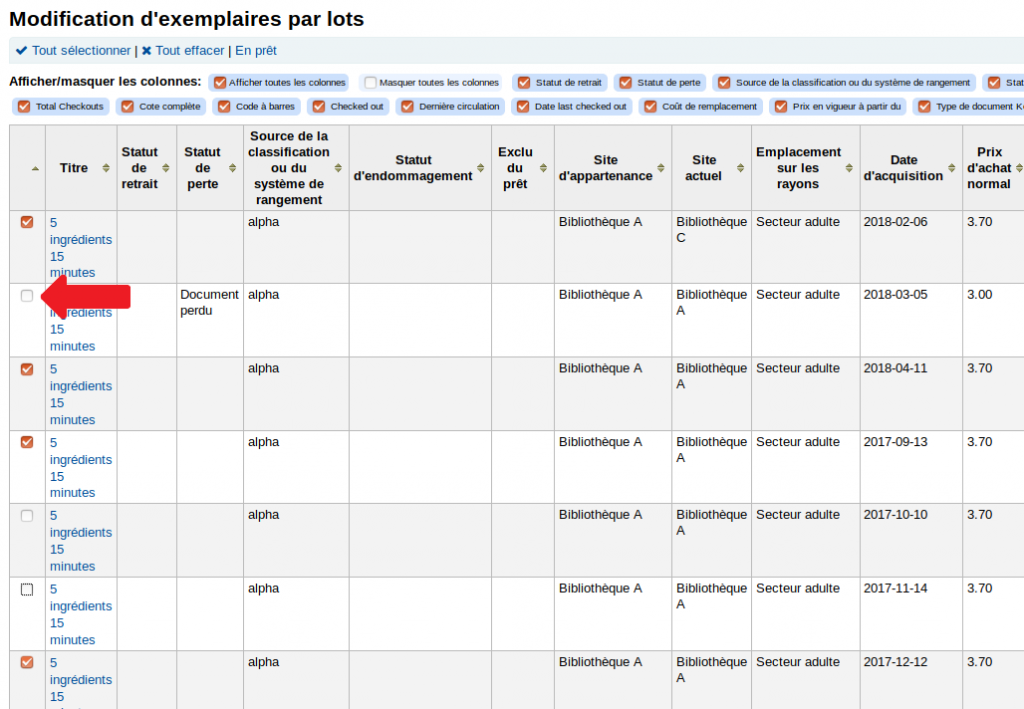Uncheck the Total Checkouts column
This screenshot has width=1024, height=709.
click(24, 106)
